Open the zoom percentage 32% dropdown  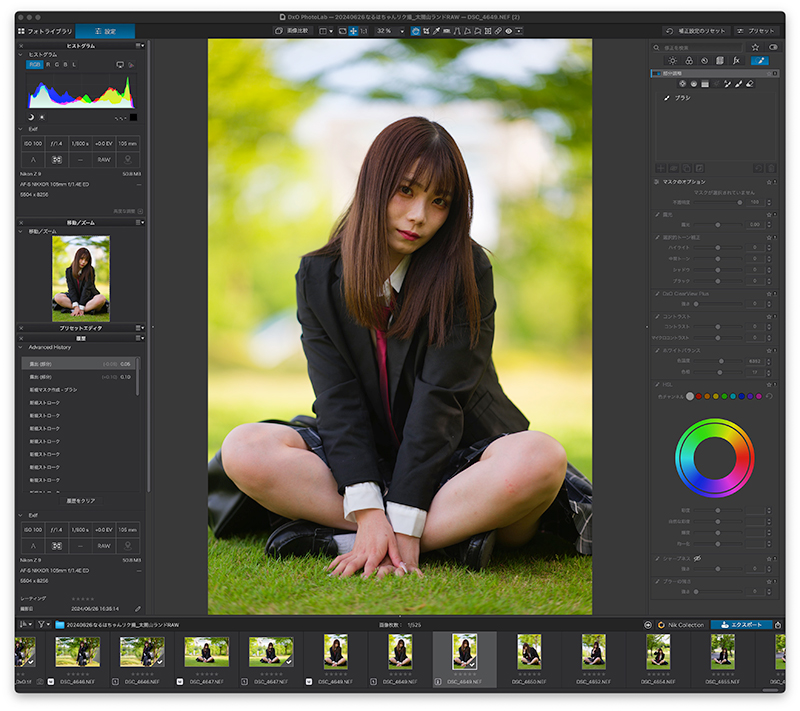coord(390,31)
